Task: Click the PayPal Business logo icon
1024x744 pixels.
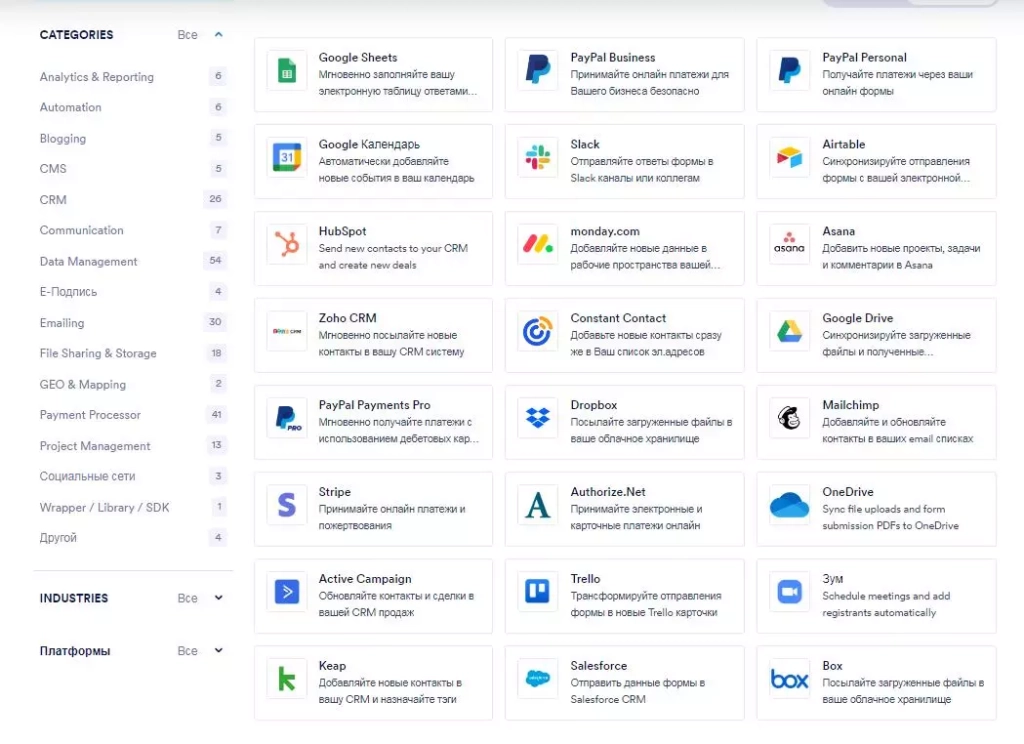Action: pos(537,69)
